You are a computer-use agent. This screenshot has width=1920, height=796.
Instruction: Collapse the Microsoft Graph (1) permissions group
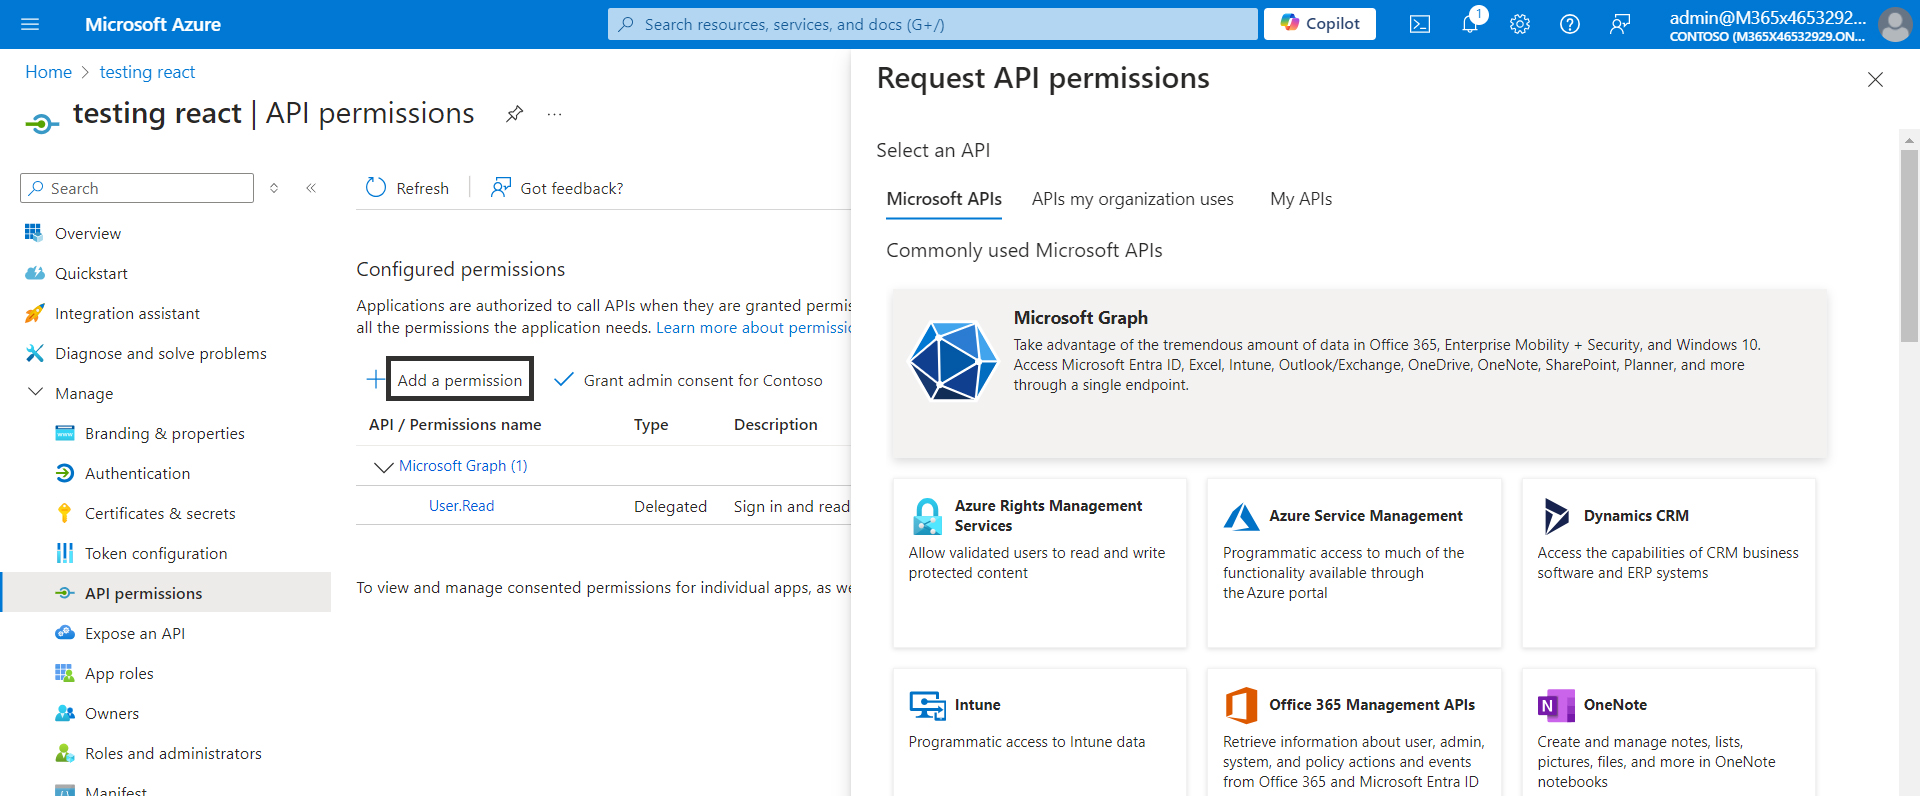(382, 467)
